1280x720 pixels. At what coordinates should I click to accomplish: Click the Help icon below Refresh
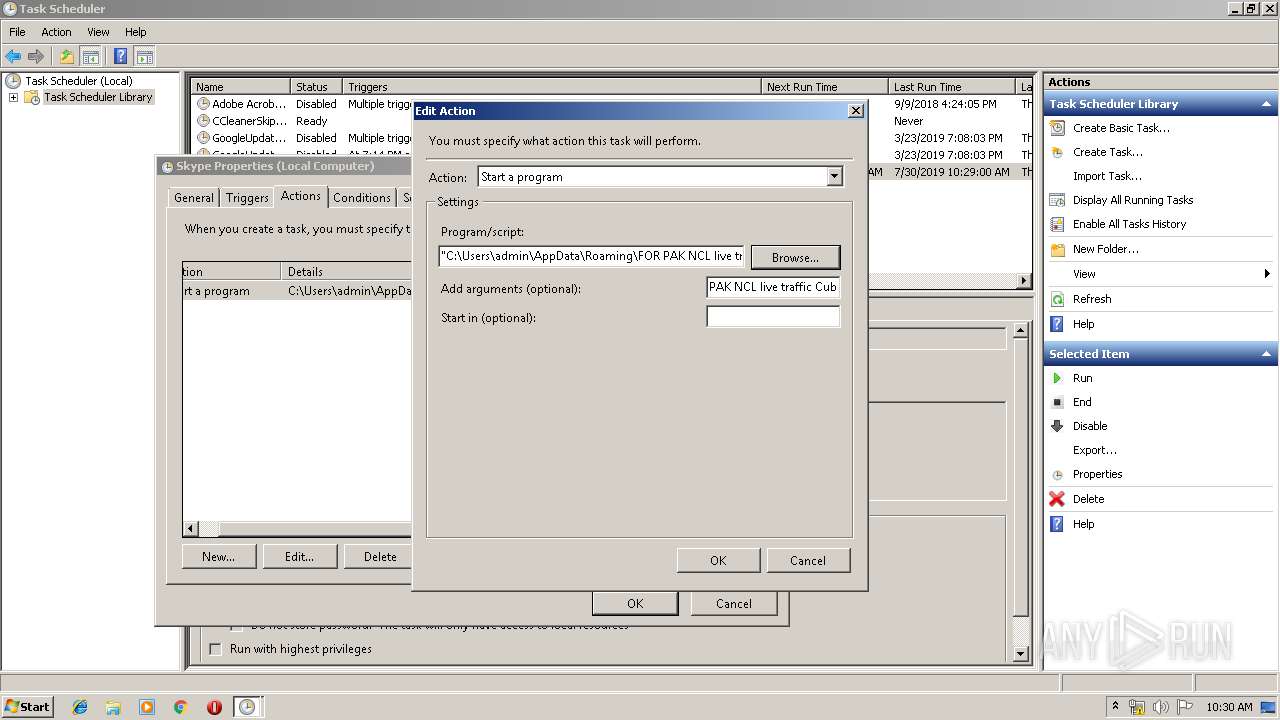point(1057,324)
